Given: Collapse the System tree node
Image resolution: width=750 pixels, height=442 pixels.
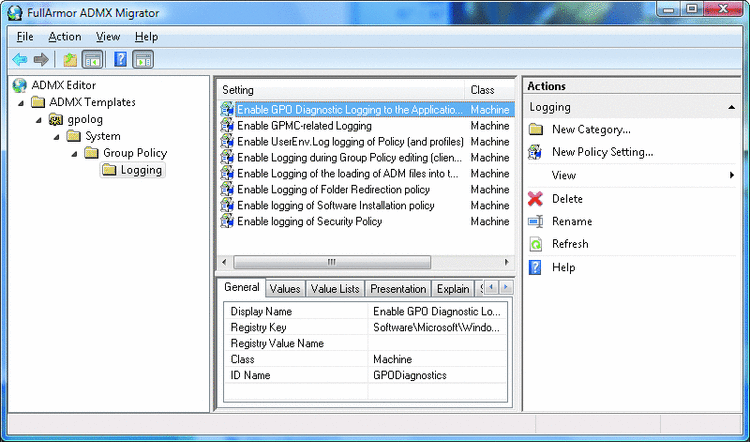Looking at the screenshot, I should click(x=57, y=137).
